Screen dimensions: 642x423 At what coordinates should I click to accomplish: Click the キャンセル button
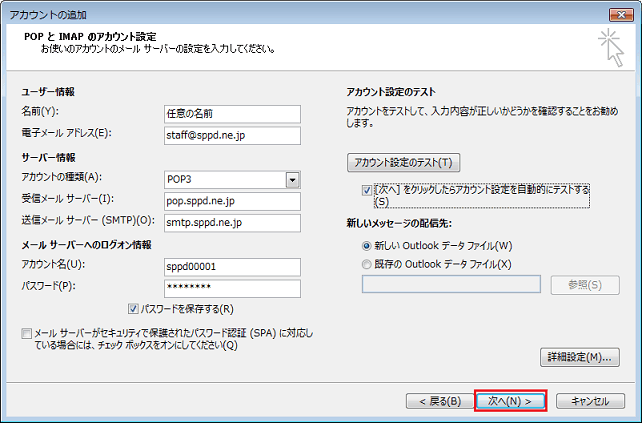click(590, 401)
